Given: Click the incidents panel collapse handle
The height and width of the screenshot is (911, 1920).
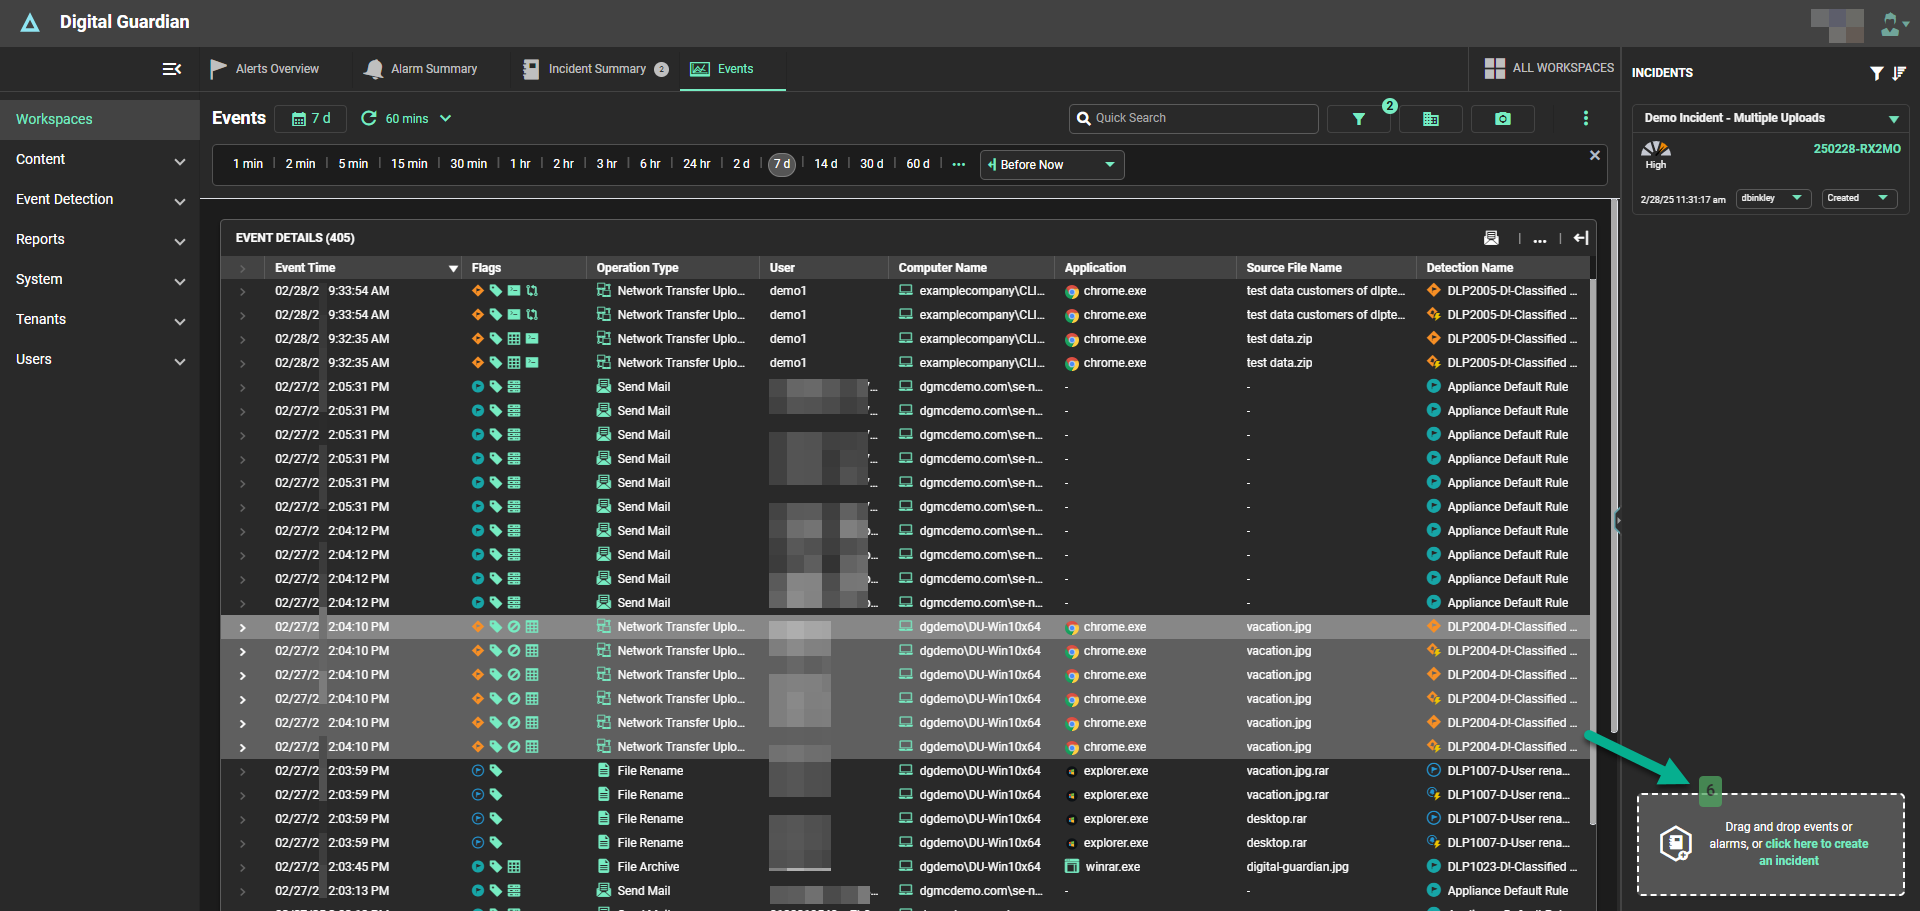Looking at the screenshot, I should (x=1617, y=520).
